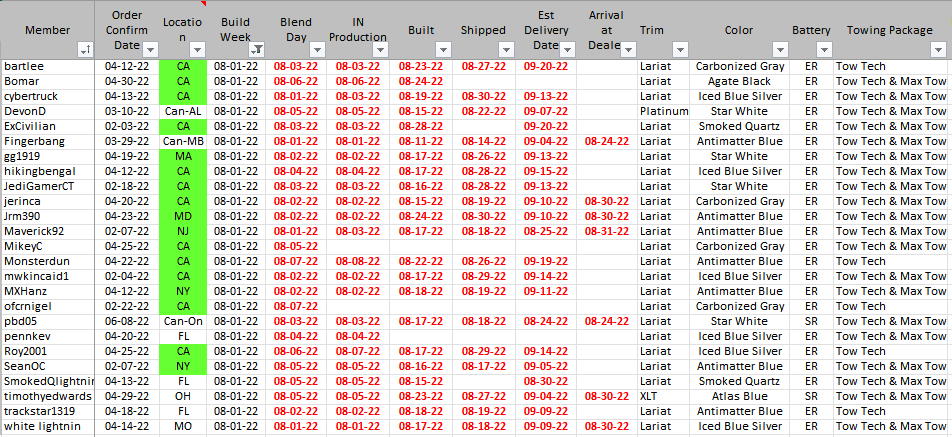This screenshot has width=952, height=437.
Task: Click the active Build Week filter icon
Action: [257, 48]
